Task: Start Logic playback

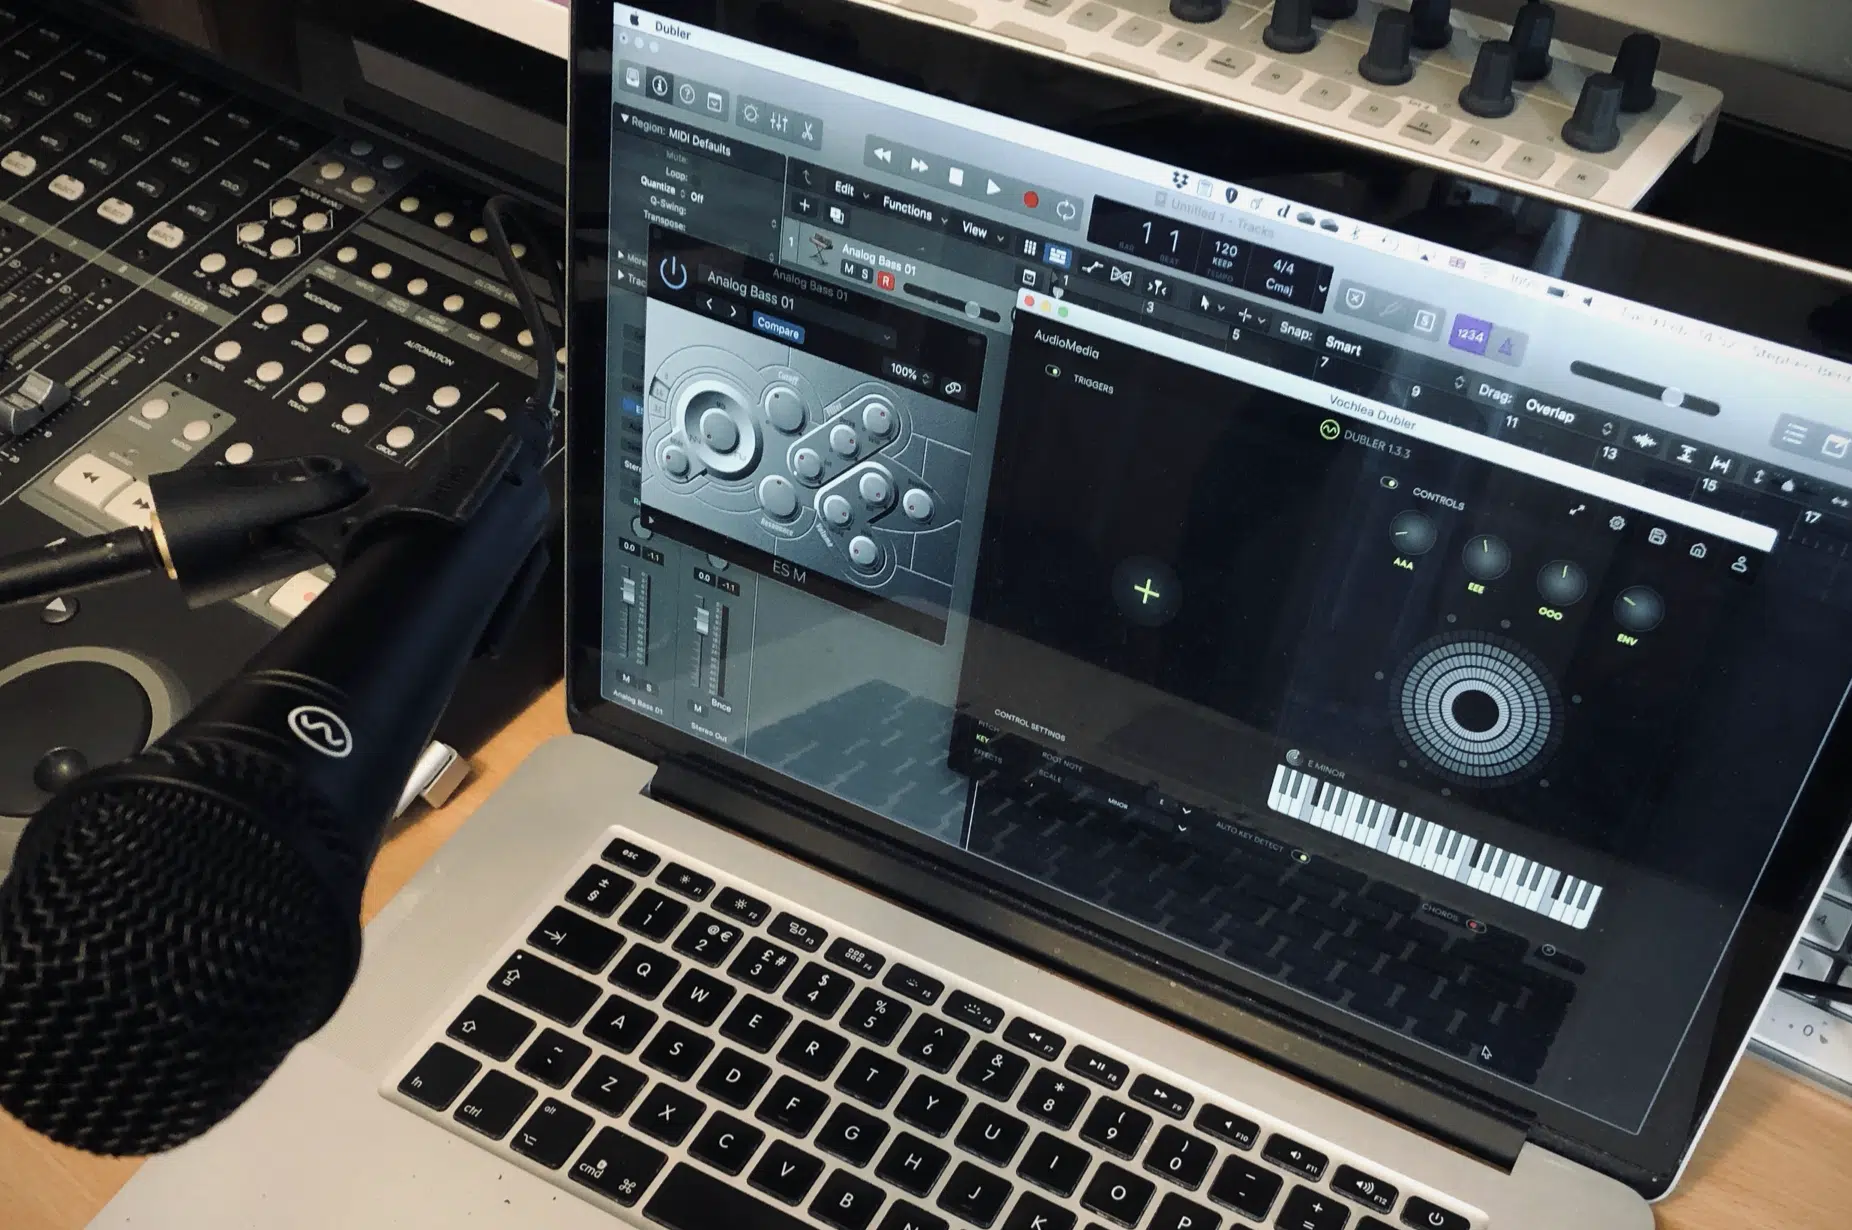Action: [x=993, y=187]
